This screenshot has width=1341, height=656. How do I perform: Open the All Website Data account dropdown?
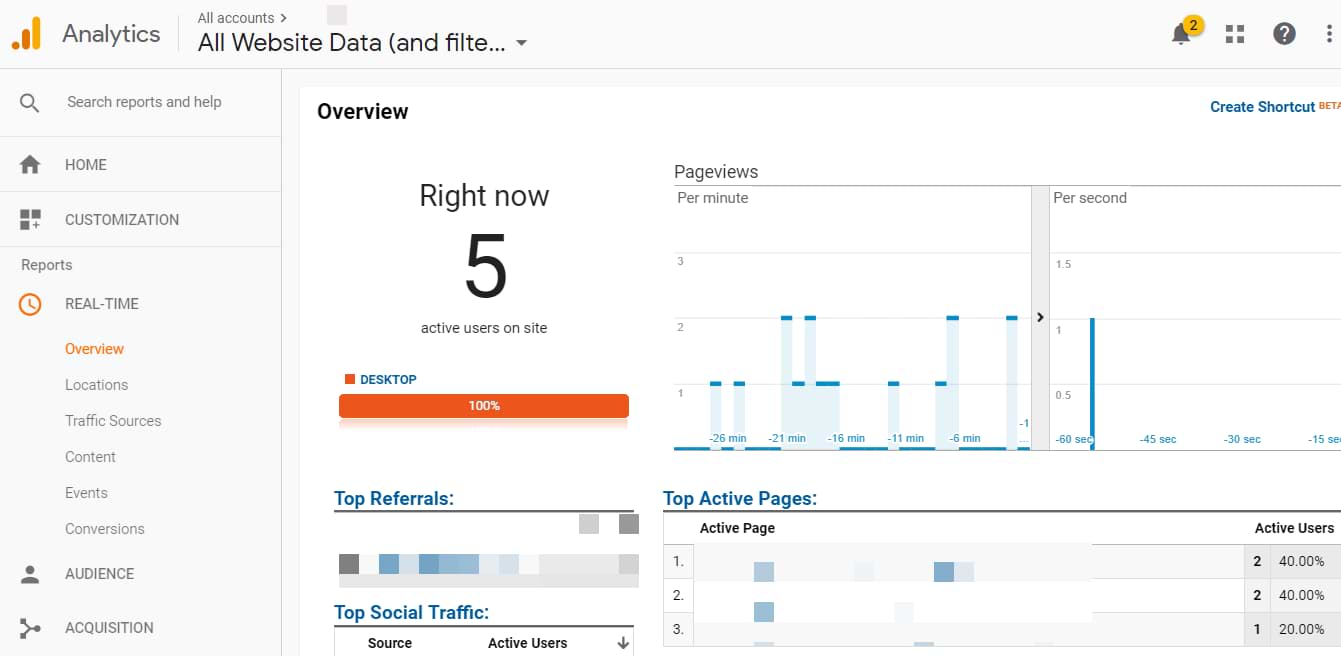tap(362, 42)
